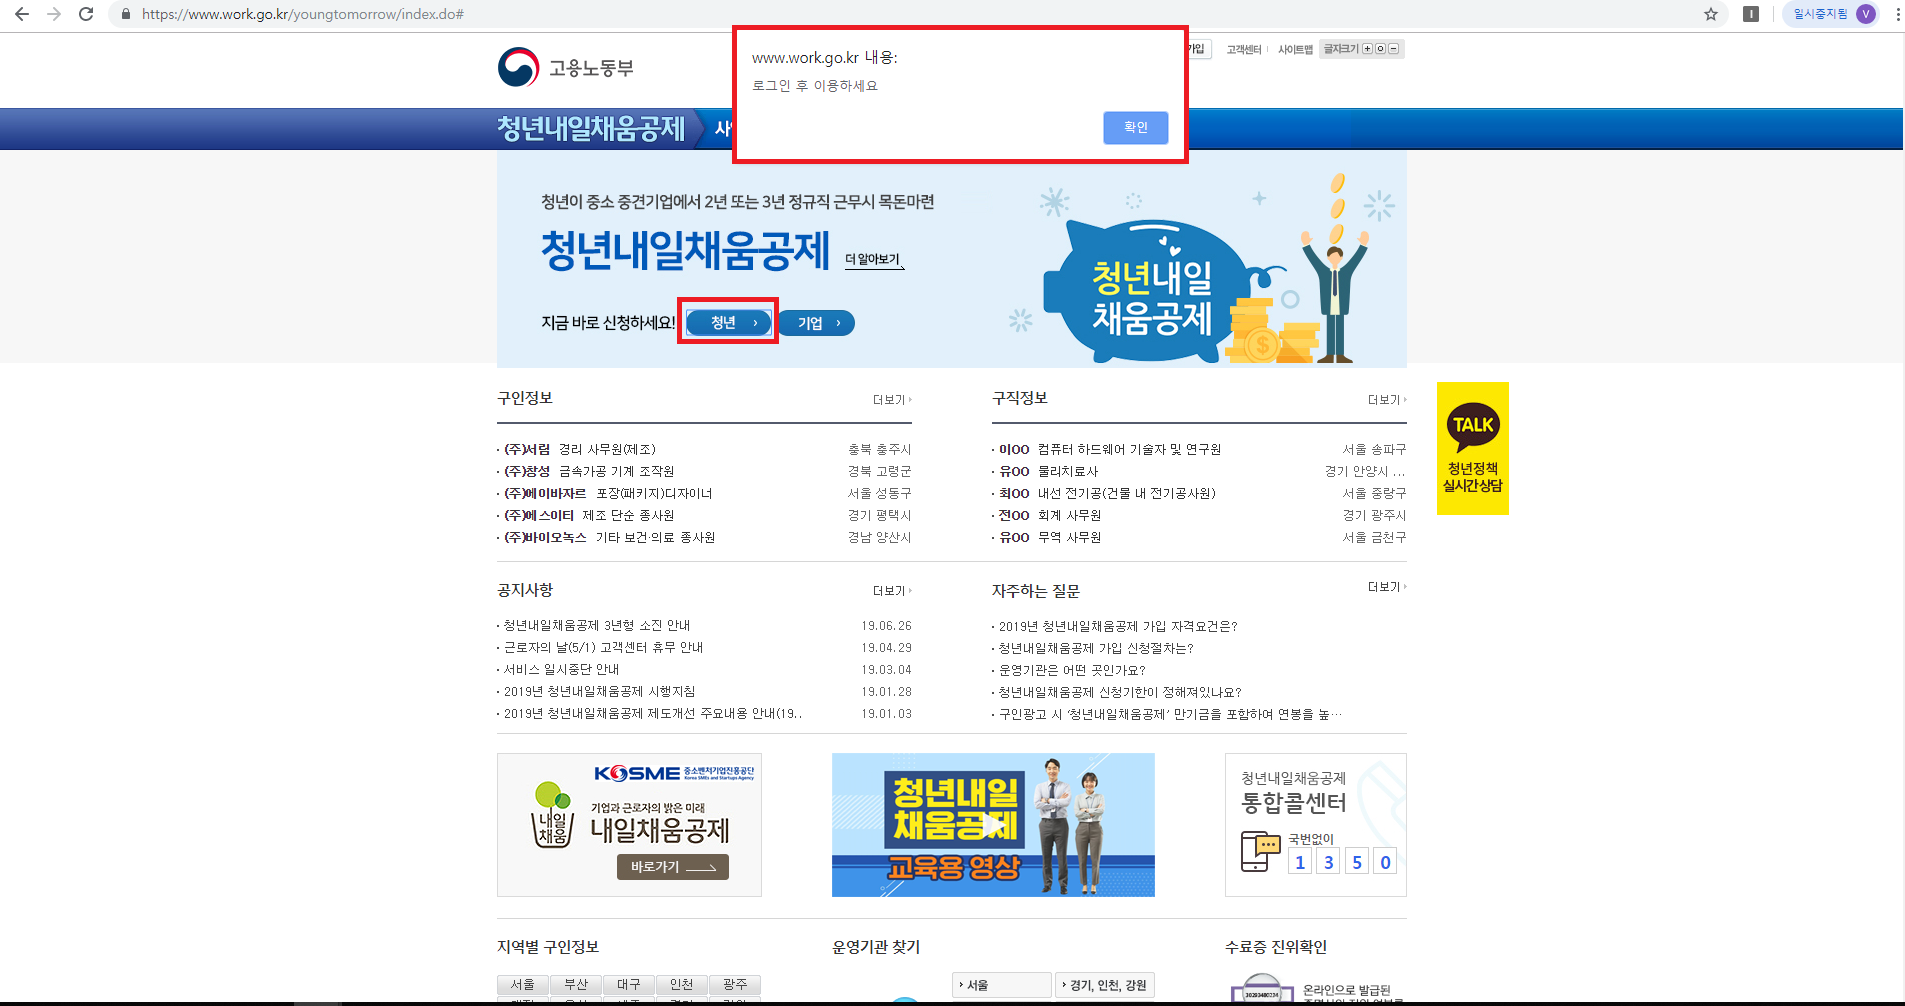Viewport: 1905px width, 1006px height.
Task: Apply as company via the 기업 button
Action: [818, 323]
